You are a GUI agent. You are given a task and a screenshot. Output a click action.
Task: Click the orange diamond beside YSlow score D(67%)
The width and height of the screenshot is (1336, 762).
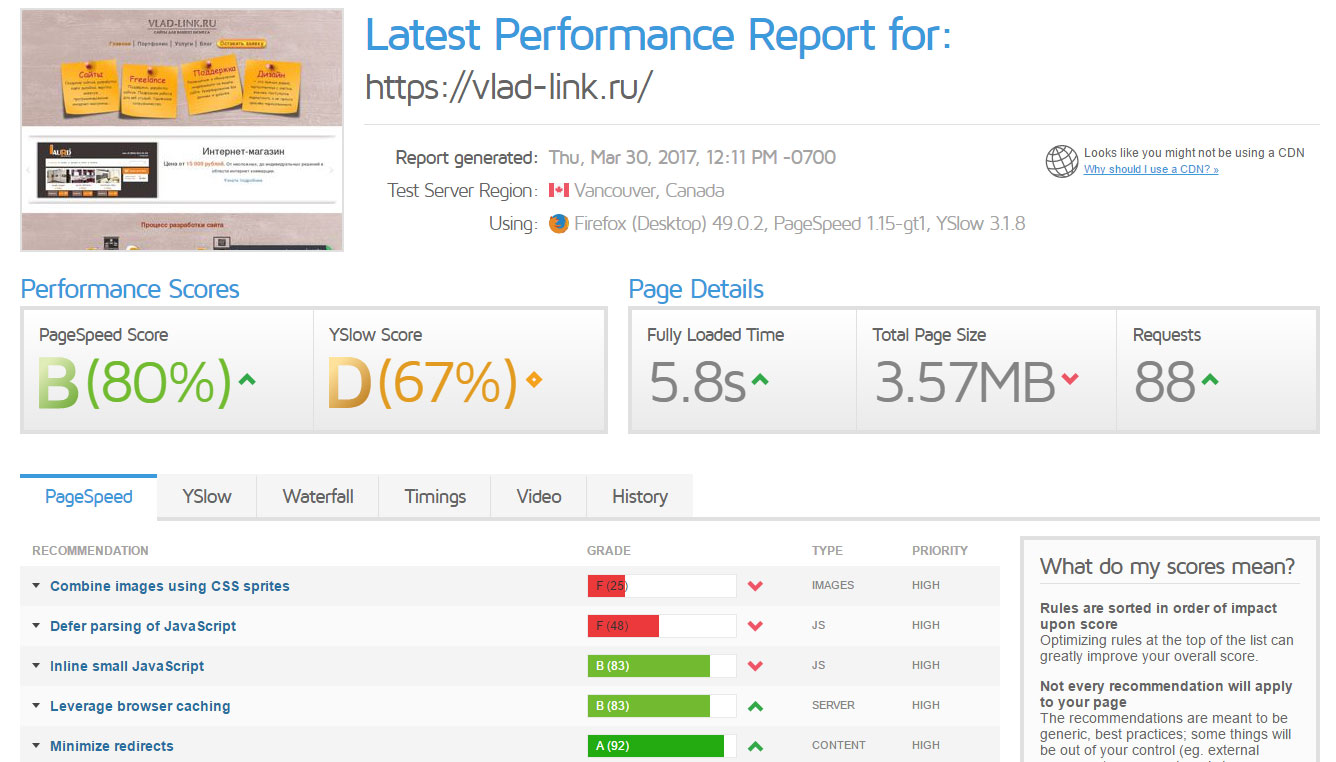pyautogui.click(x=534, y=379)
